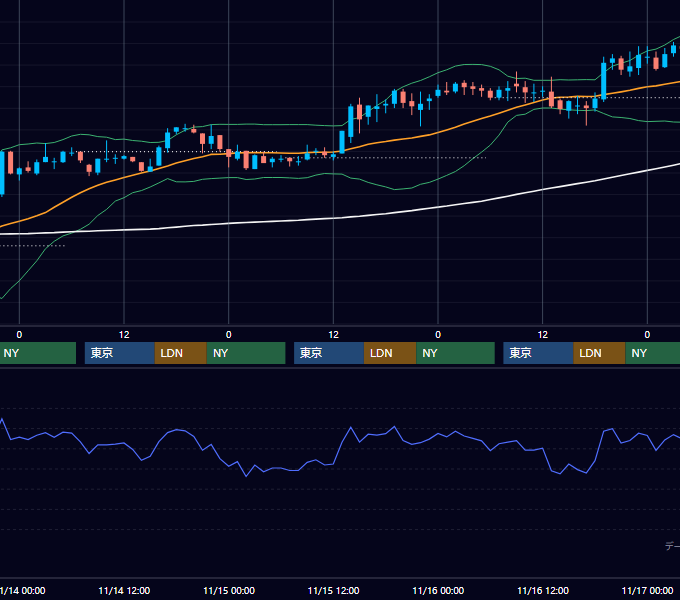Click the date label 11/14 12:00
This screenshot has width=680, height=600.
pos(124,590)
